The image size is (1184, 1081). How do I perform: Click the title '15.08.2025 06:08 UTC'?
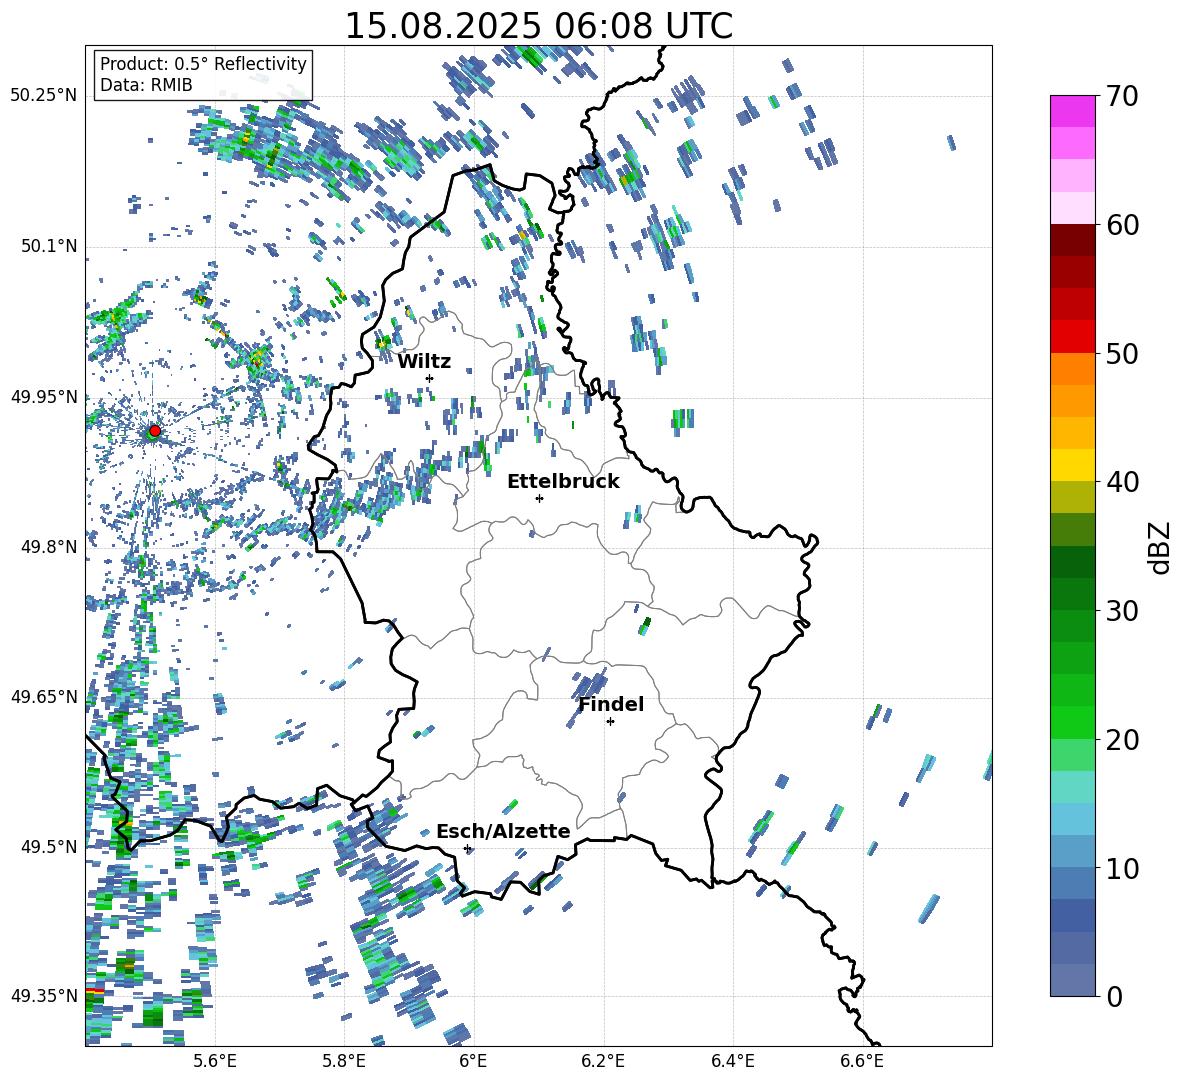tap(538, 26)
